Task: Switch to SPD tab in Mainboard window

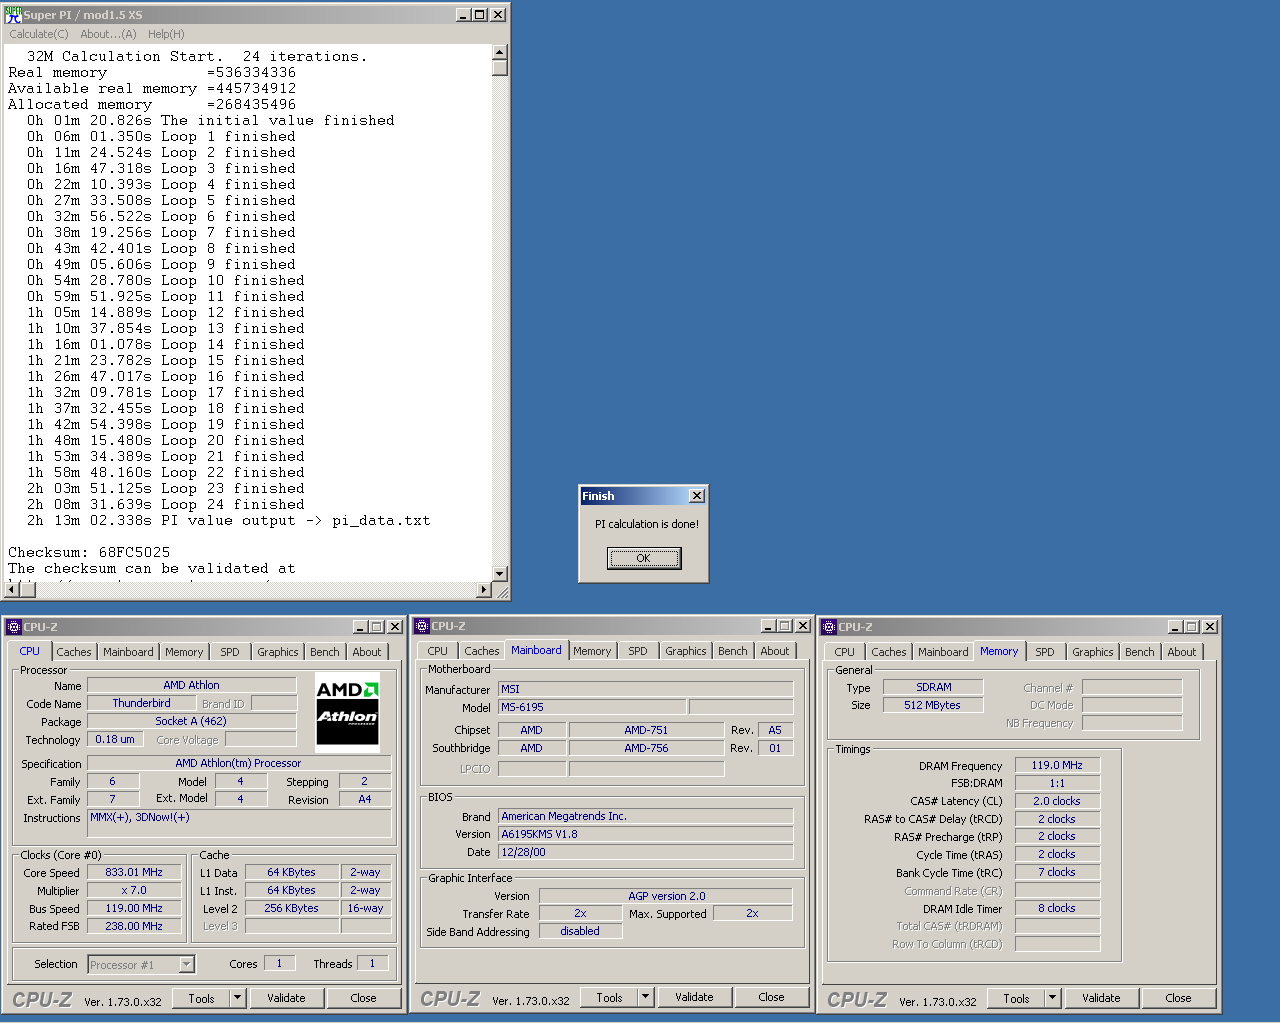Action: [638, 651]
